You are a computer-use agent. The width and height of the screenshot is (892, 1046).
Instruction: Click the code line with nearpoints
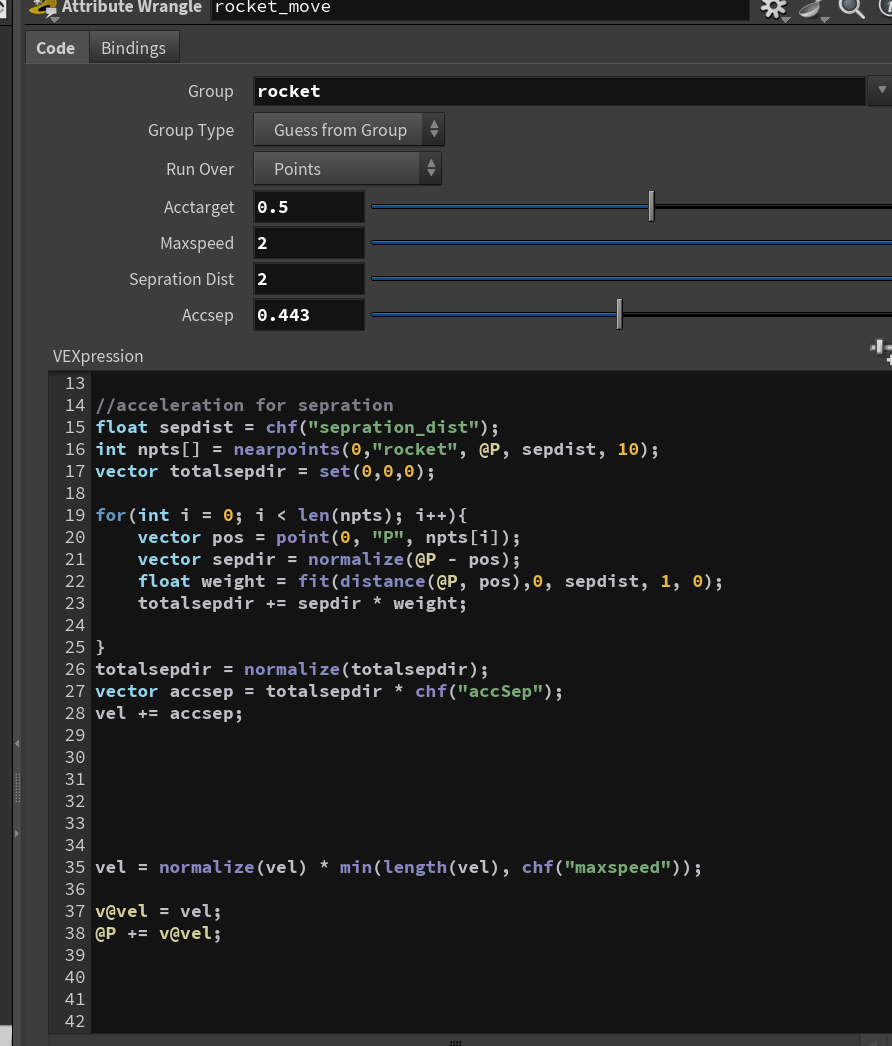pyautogui.click(x=377, y=449)
